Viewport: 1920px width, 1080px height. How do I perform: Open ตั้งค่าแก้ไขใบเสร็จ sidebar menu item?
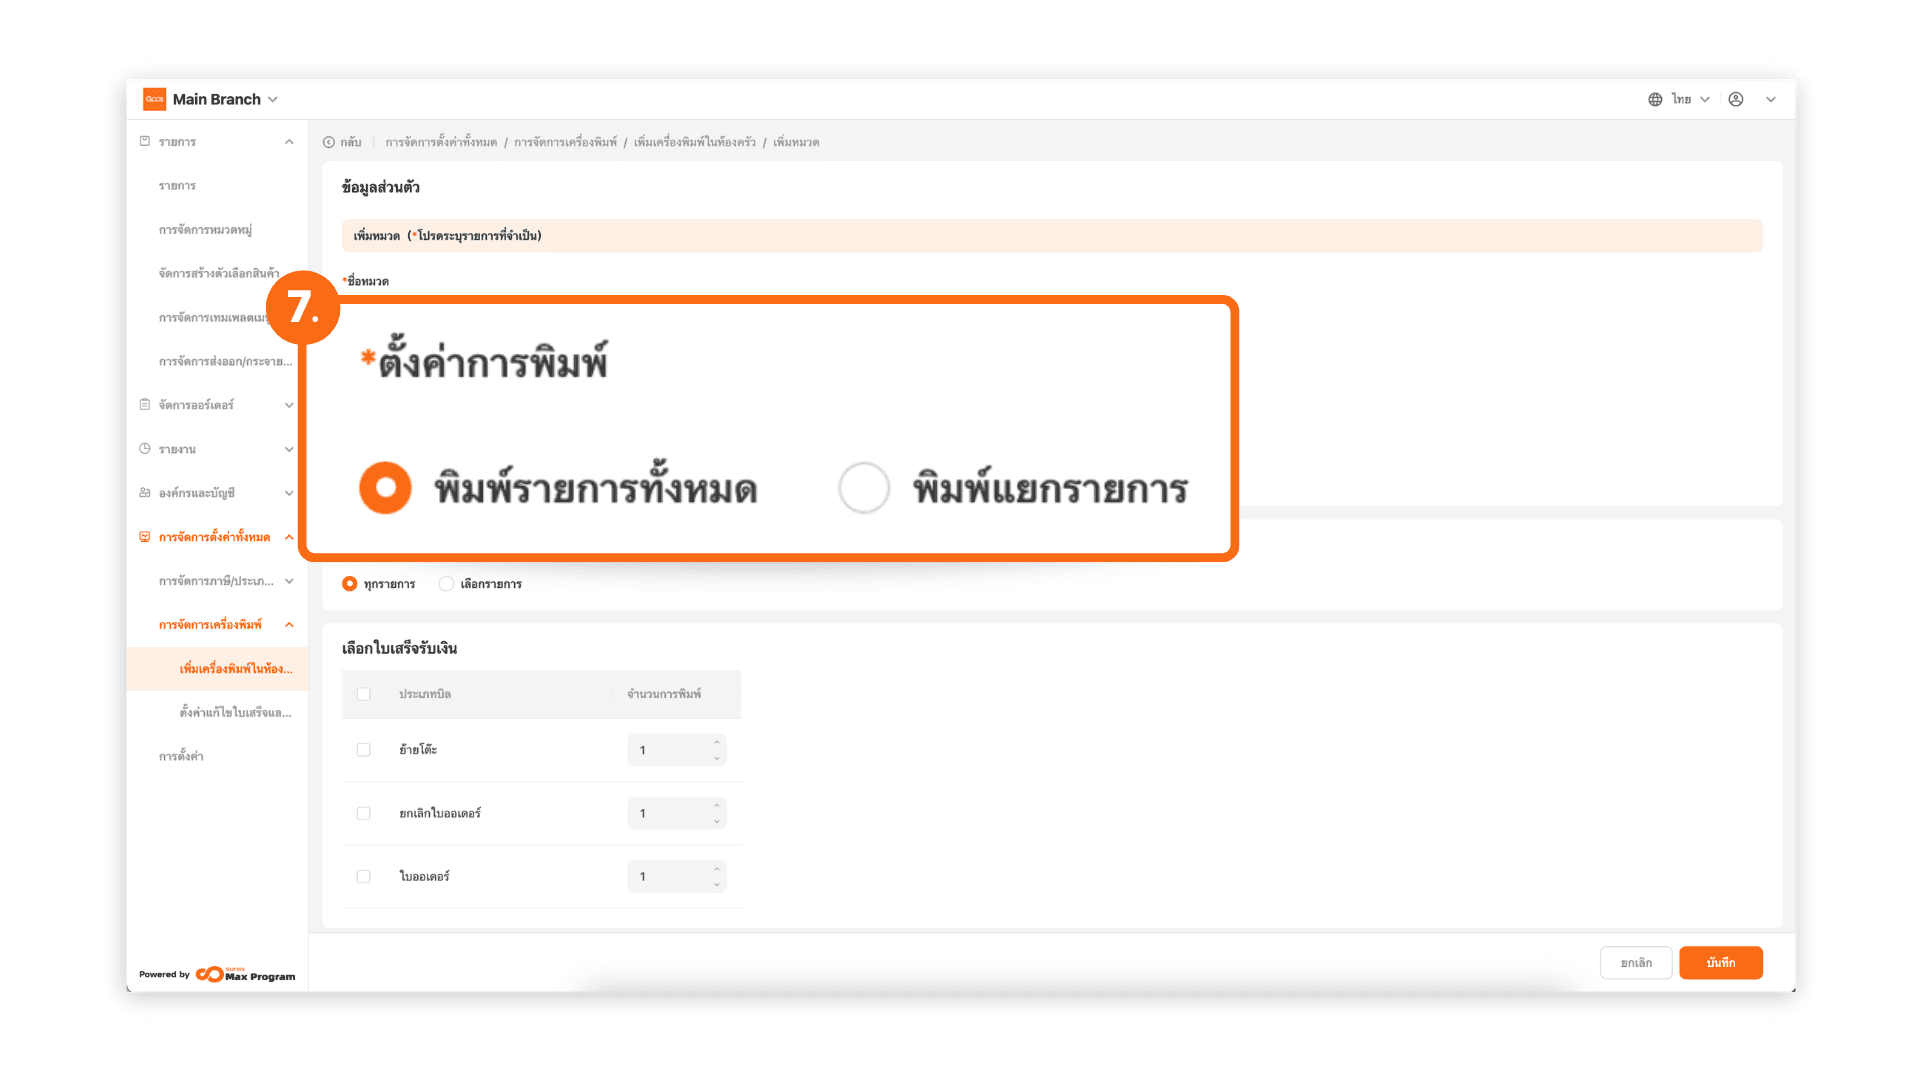[235, 713]
